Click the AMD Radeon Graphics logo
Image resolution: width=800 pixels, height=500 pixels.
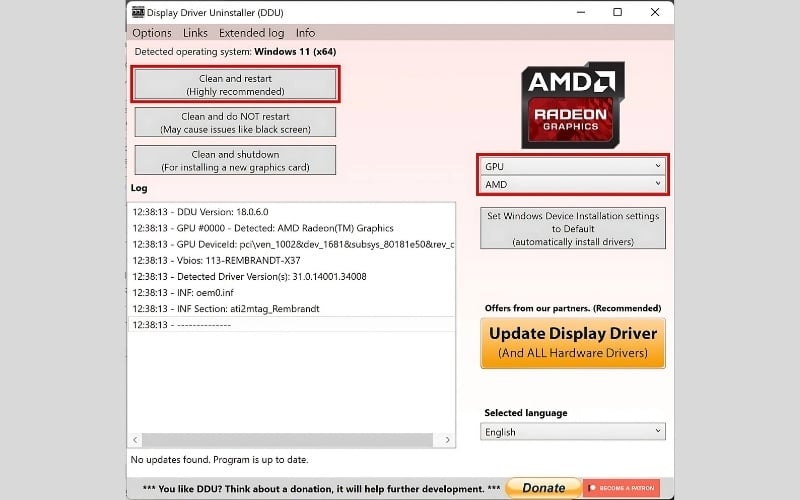pyautogui.click(x=572, y=105)
